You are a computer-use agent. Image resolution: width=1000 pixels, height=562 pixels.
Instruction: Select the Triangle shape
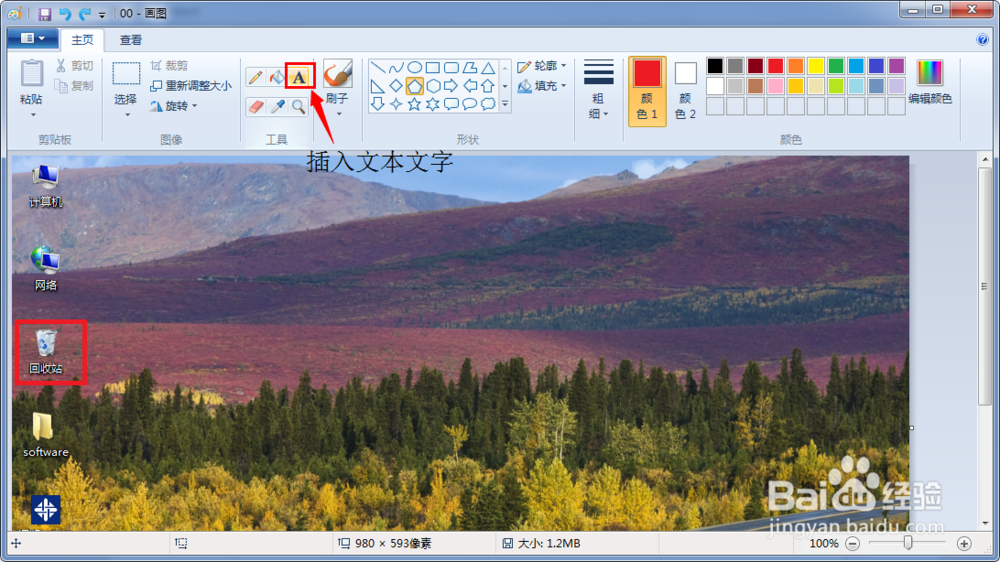(x=489, y=68)
